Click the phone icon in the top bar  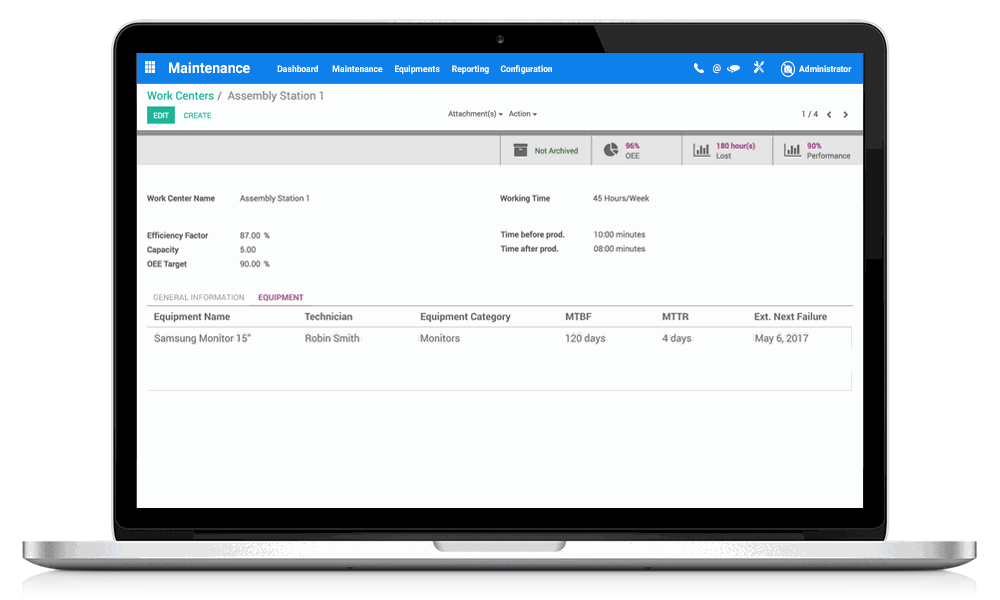(698, 68)
